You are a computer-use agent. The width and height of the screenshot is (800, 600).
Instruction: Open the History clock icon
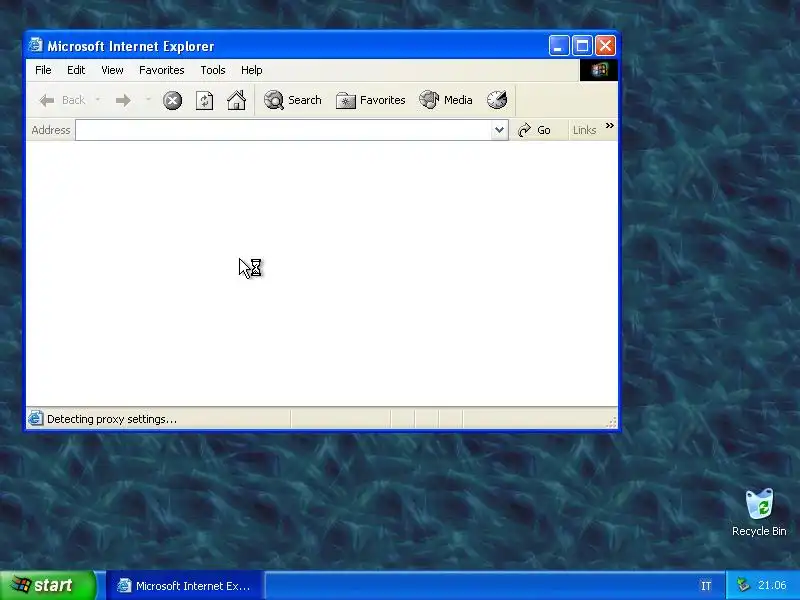click(x=497, y=100)
